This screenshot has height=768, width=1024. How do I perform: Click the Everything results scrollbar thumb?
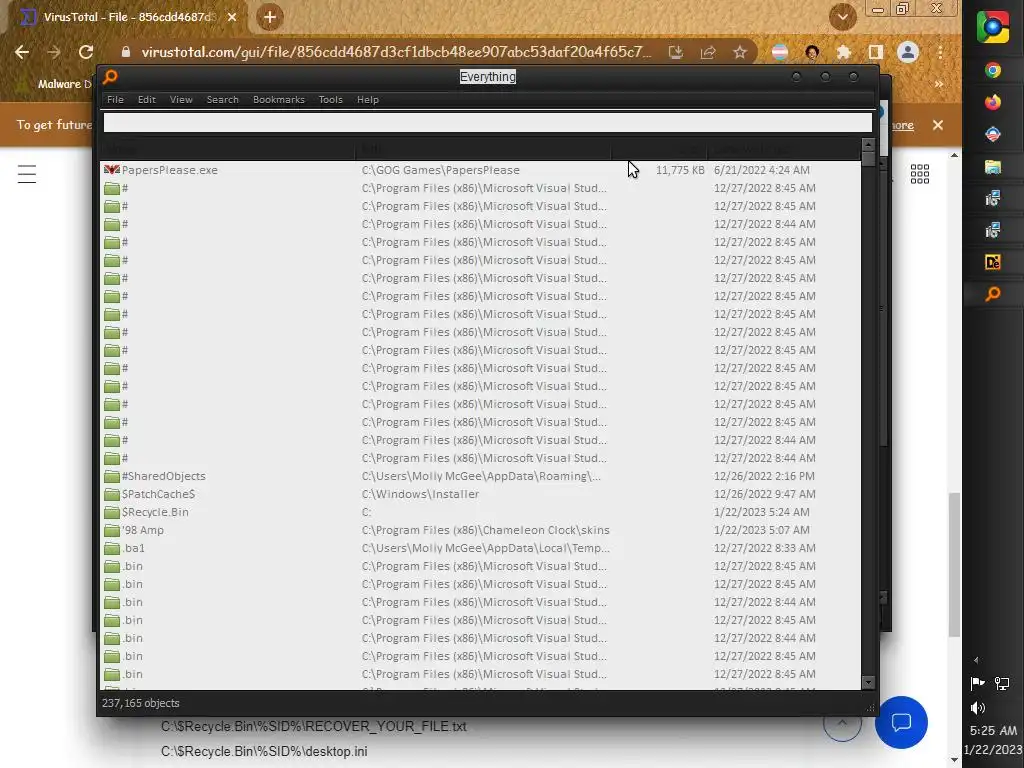(x=868, y=159)
